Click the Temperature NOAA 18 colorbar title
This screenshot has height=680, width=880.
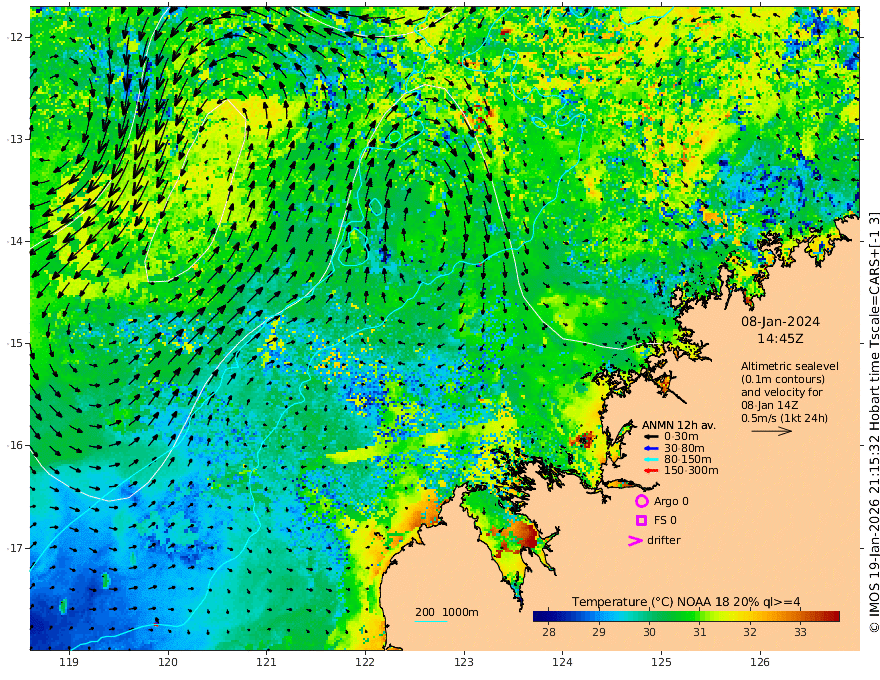pyautogui.click(x=686, y=602)
